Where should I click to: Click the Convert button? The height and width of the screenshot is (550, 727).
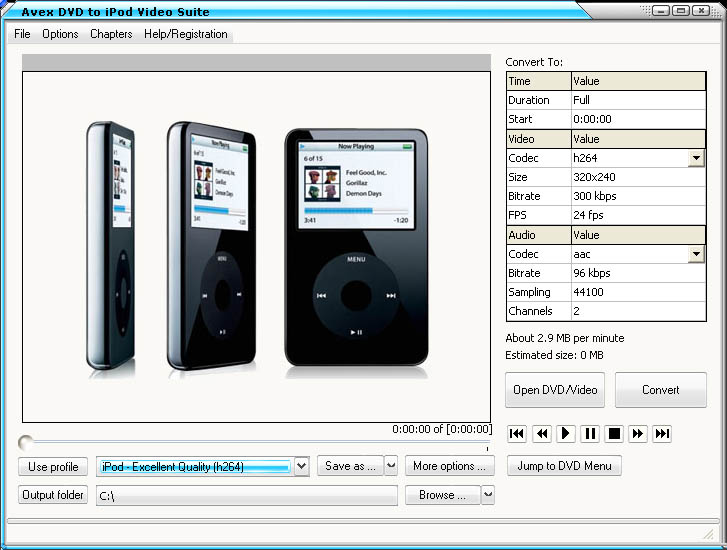pos(661,390)
